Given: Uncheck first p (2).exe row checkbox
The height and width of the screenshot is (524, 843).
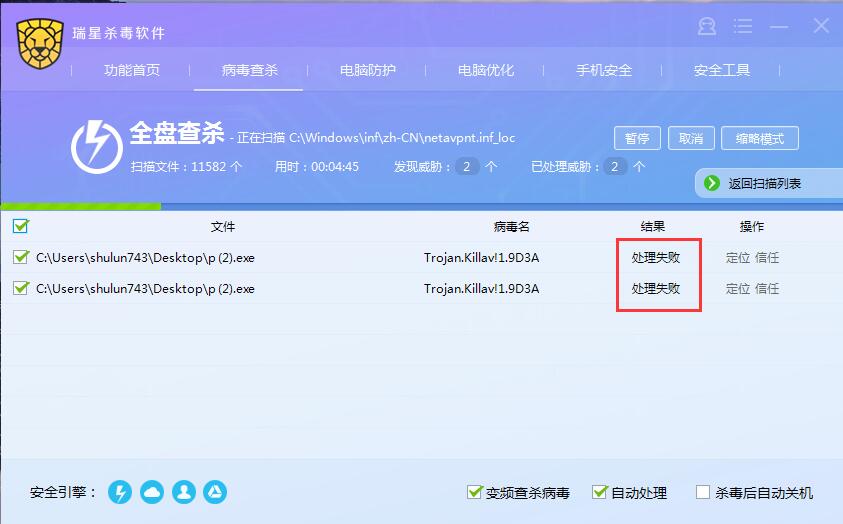Looking at the screenshot, I should tap(20, 257).
